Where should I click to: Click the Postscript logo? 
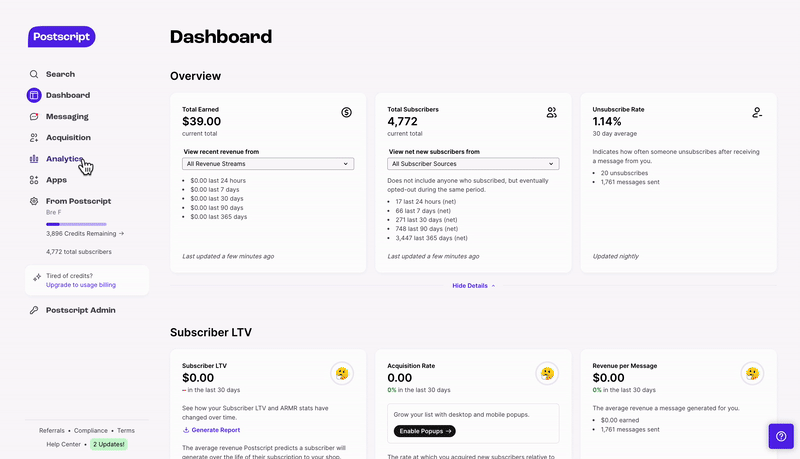click(x=61, y=37)
